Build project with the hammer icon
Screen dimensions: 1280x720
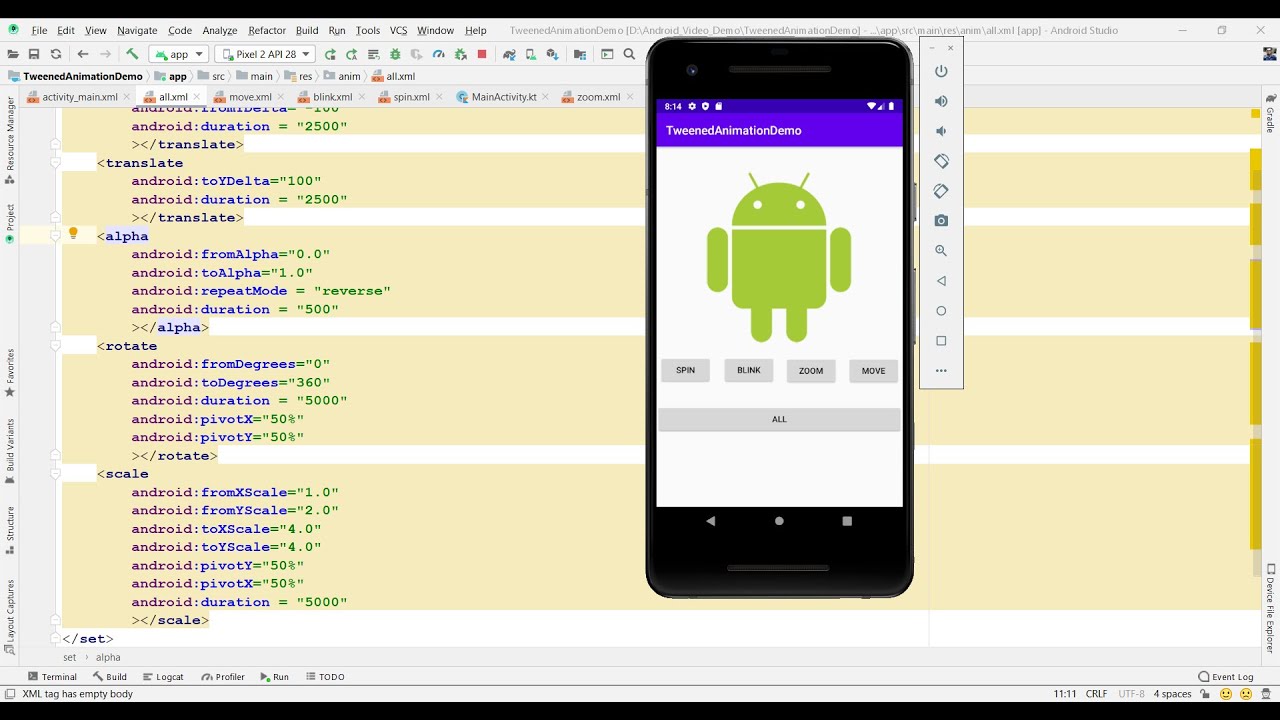(132, 54)
